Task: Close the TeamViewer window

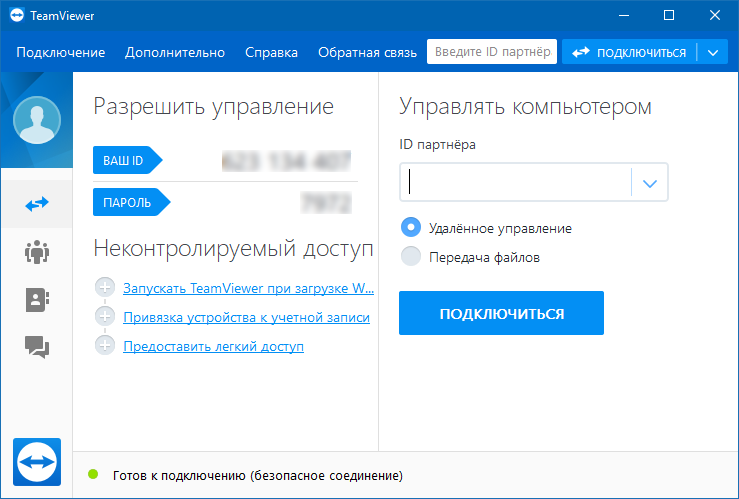Action: (714, 16)
